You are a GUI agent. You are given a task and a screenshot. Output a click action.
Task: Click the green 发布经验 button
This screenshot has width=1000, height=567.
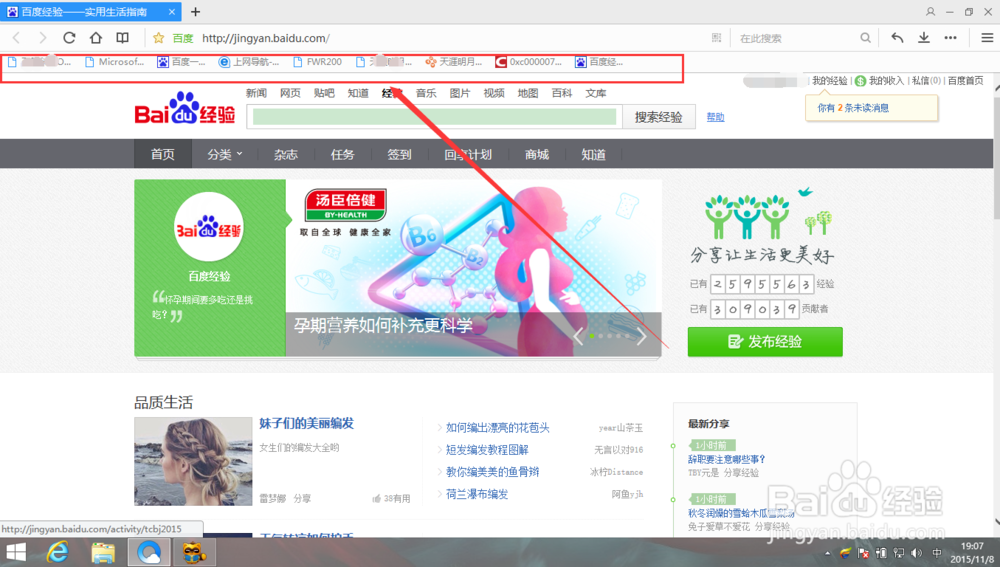[x=765, y=342]
